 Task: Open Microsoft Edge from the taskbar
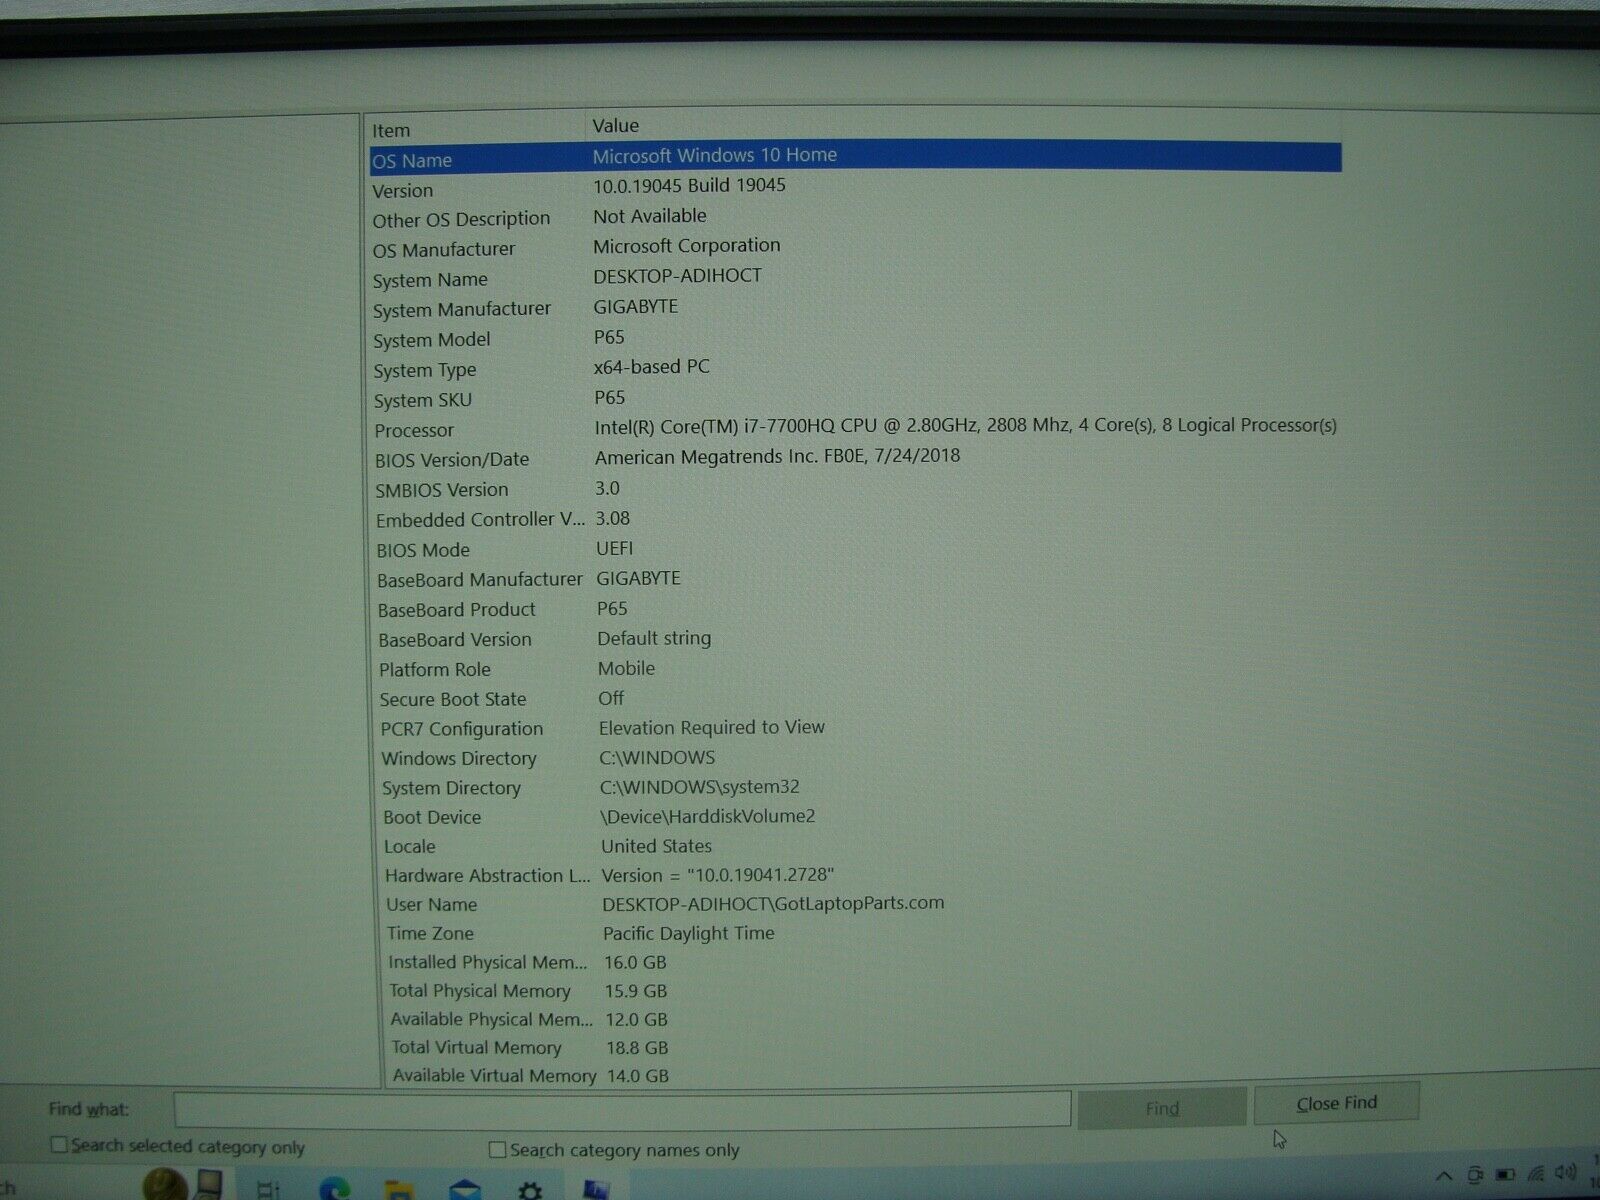(x=334, y=1189)
